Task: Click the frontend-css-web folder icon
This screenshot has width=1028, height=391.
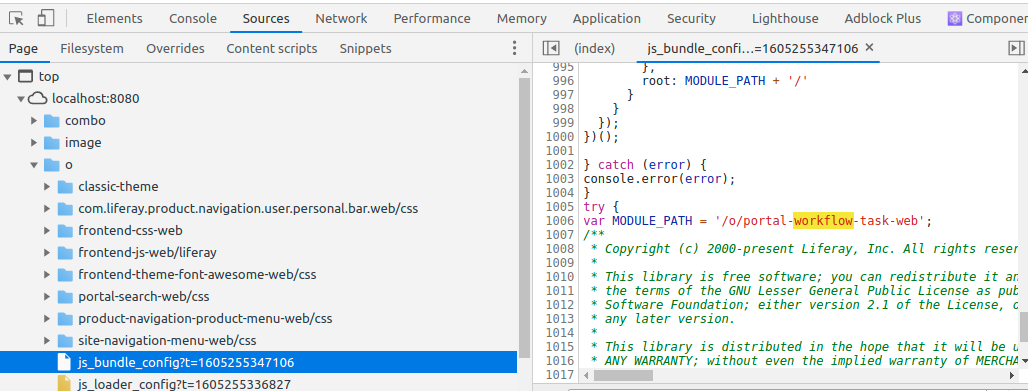Action: pyautogui.click(x=65, y=230)
